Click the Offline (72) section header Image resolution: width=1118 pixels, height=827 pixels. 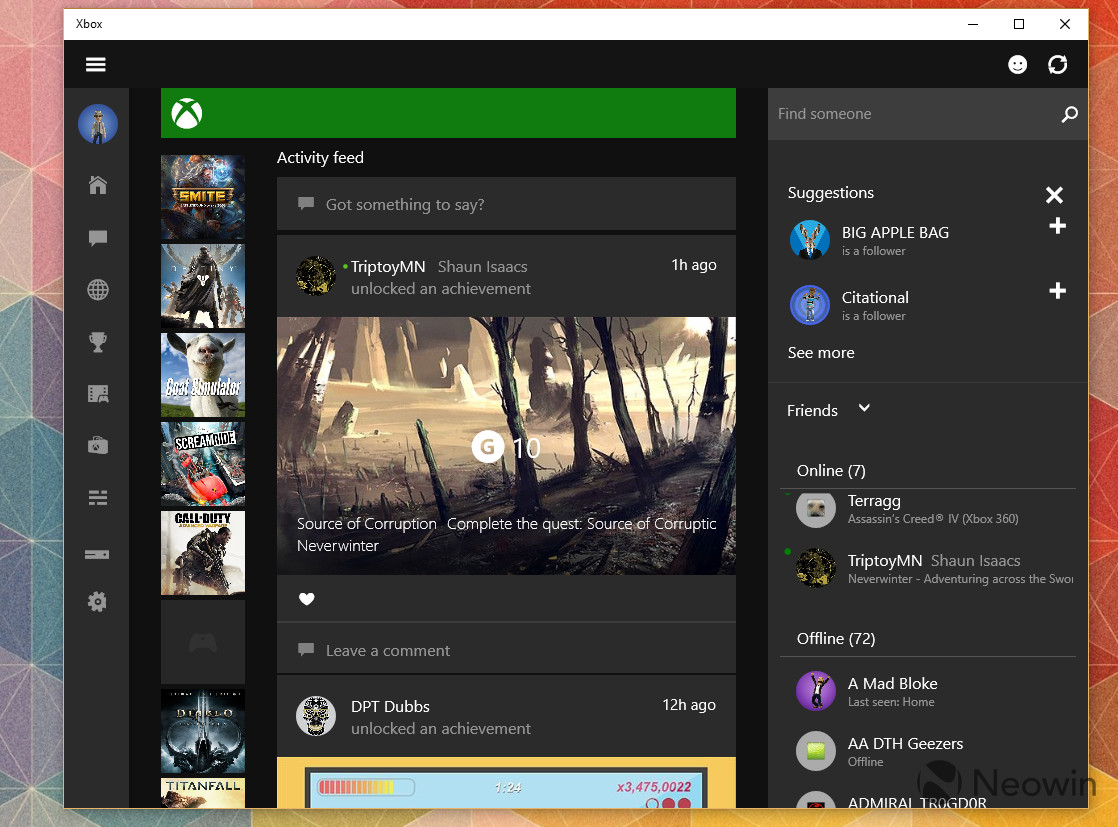[x=836, y=638]
